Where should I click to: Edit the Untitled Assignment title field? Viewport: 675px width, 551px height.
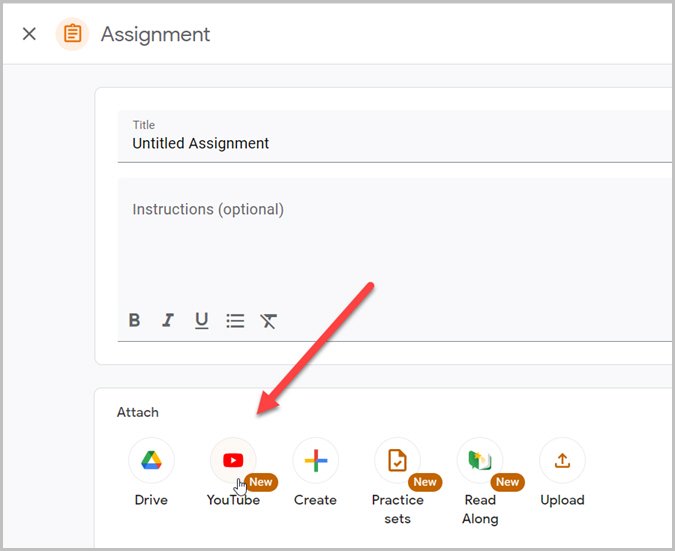(x=394, y=137)
